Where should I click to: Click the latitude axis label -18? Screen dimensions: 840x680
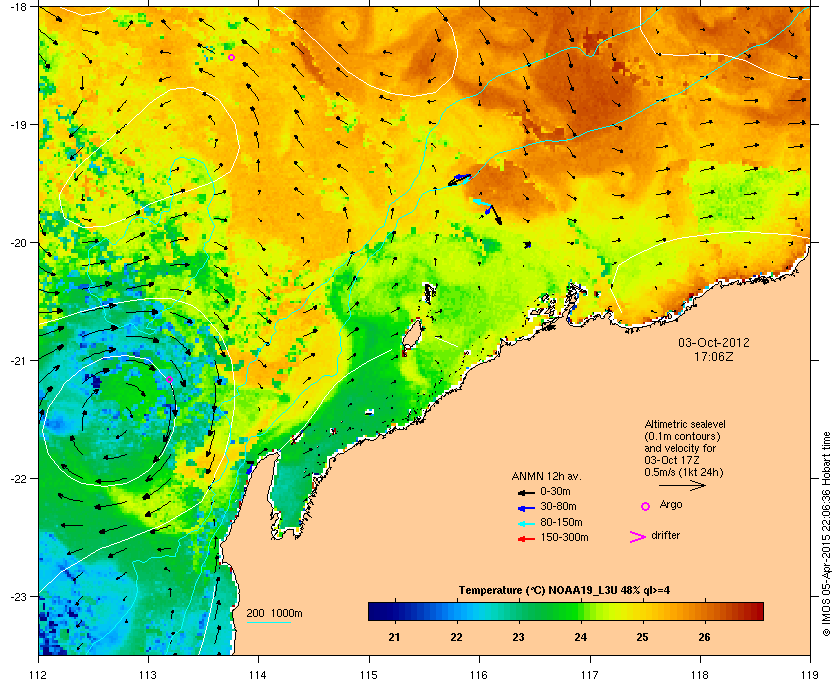point(18,7)
